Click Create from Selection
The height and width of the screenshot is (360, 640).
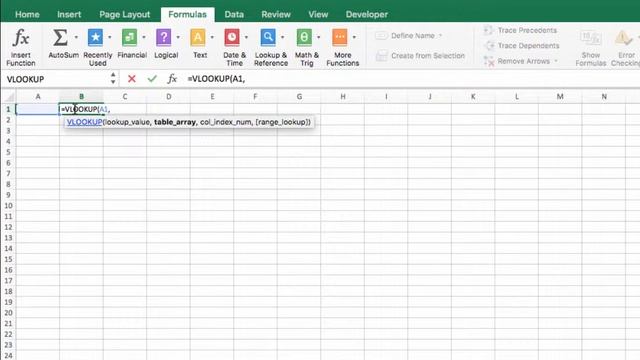pos(420,56)
